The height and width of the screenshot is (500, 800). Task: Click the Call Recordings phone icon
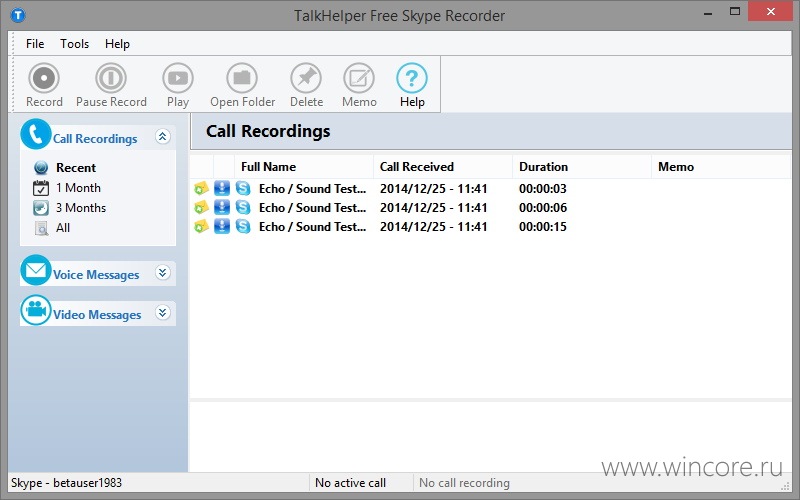36,135
